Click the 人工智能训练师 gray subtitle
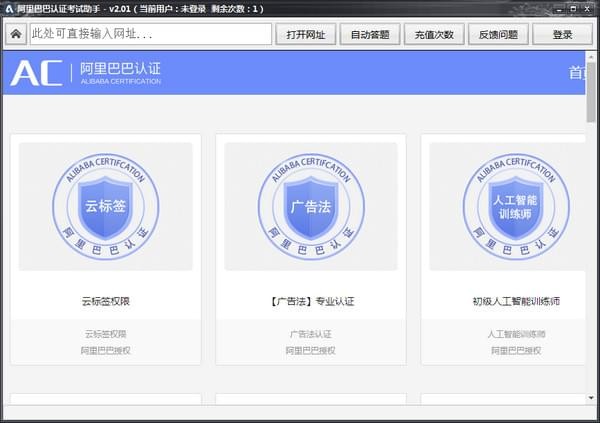This screenshot has height=423, width=600. 516,334
